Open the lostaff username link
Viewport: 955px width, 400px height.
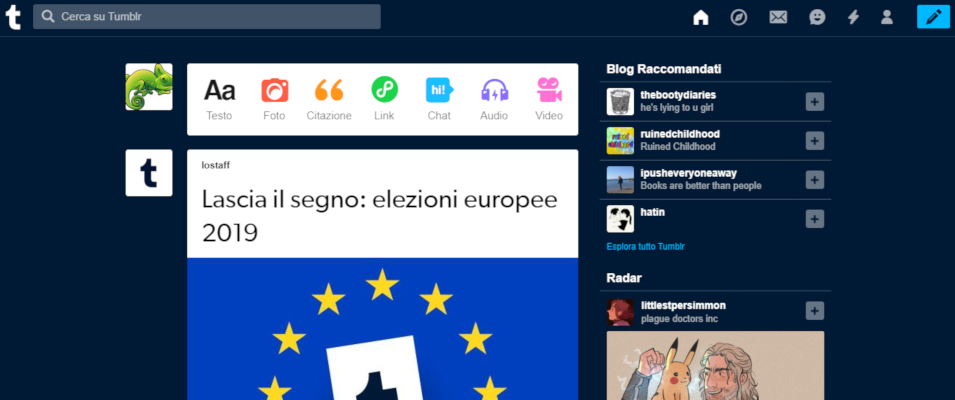click(x=216, y=166)
